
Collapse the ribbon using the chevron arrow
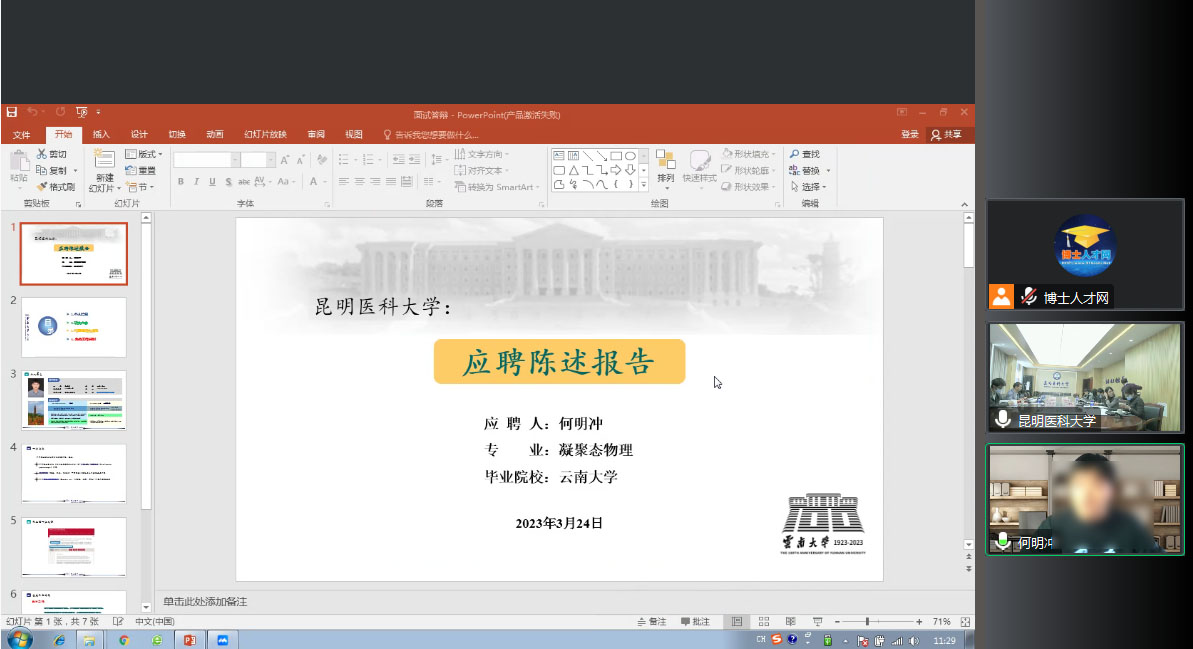[x=964, y=204]
